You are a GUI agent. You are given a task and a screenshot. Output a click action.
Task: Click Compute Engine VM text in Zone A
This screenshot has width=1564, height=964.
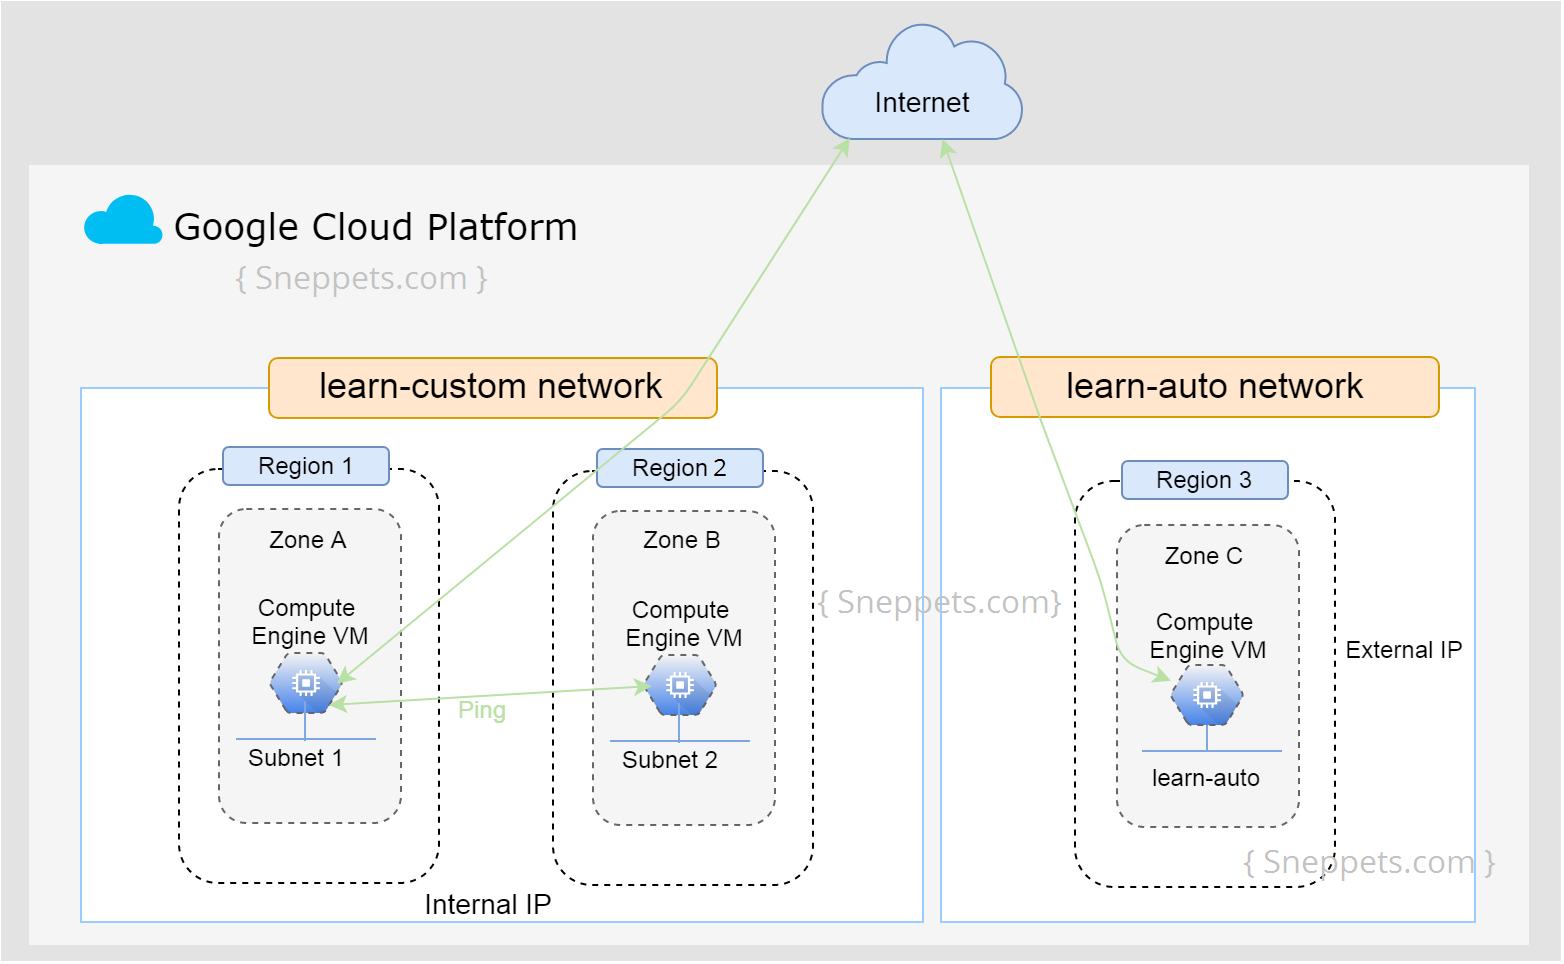pyautogui.click(x=309, y=622)
